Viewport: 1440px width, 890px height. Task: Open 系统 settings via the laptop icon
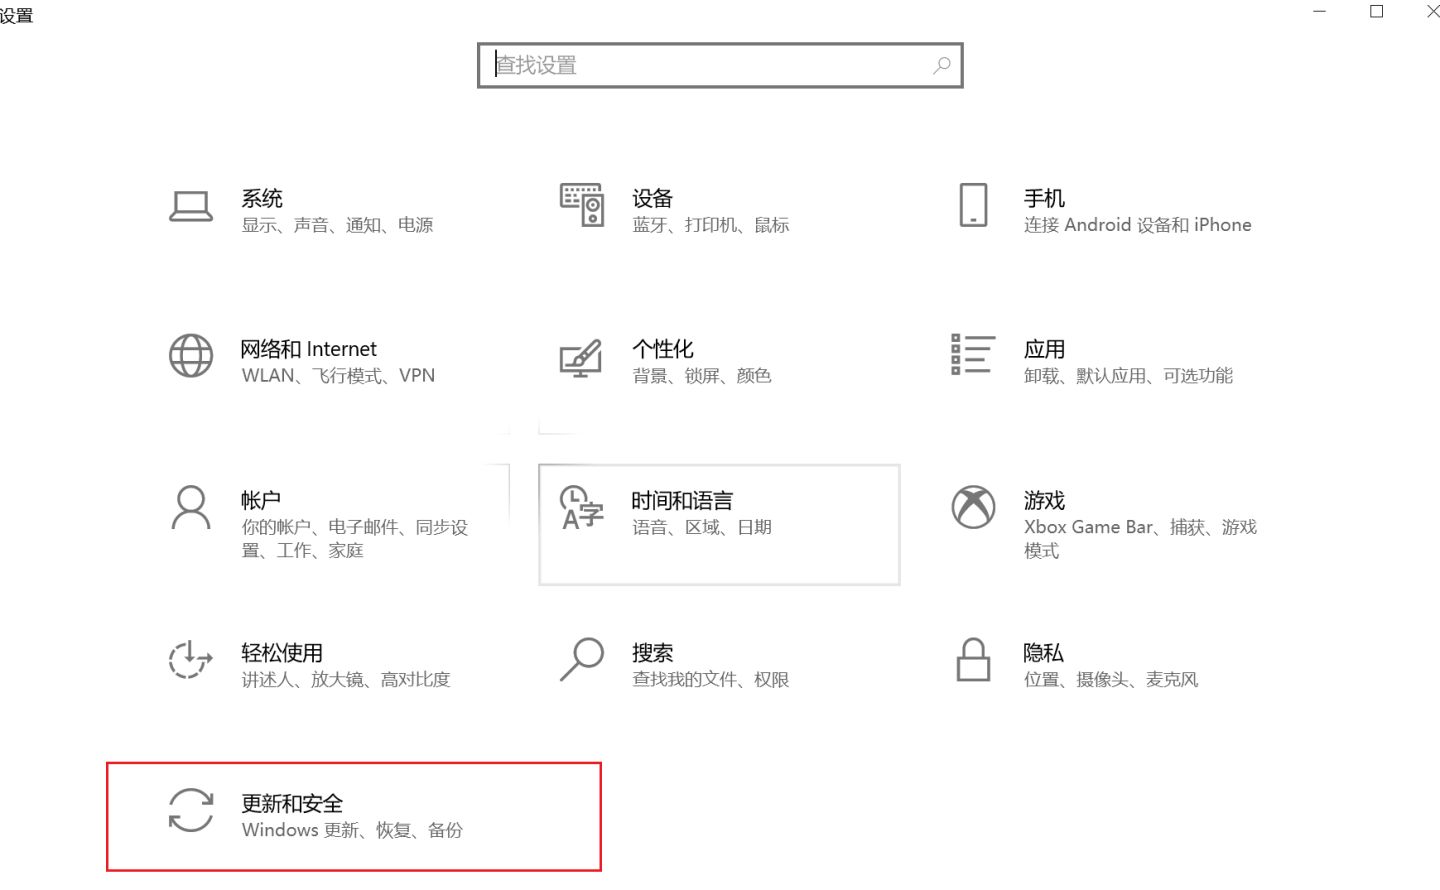pyautogui.click(x=191, y=205)
